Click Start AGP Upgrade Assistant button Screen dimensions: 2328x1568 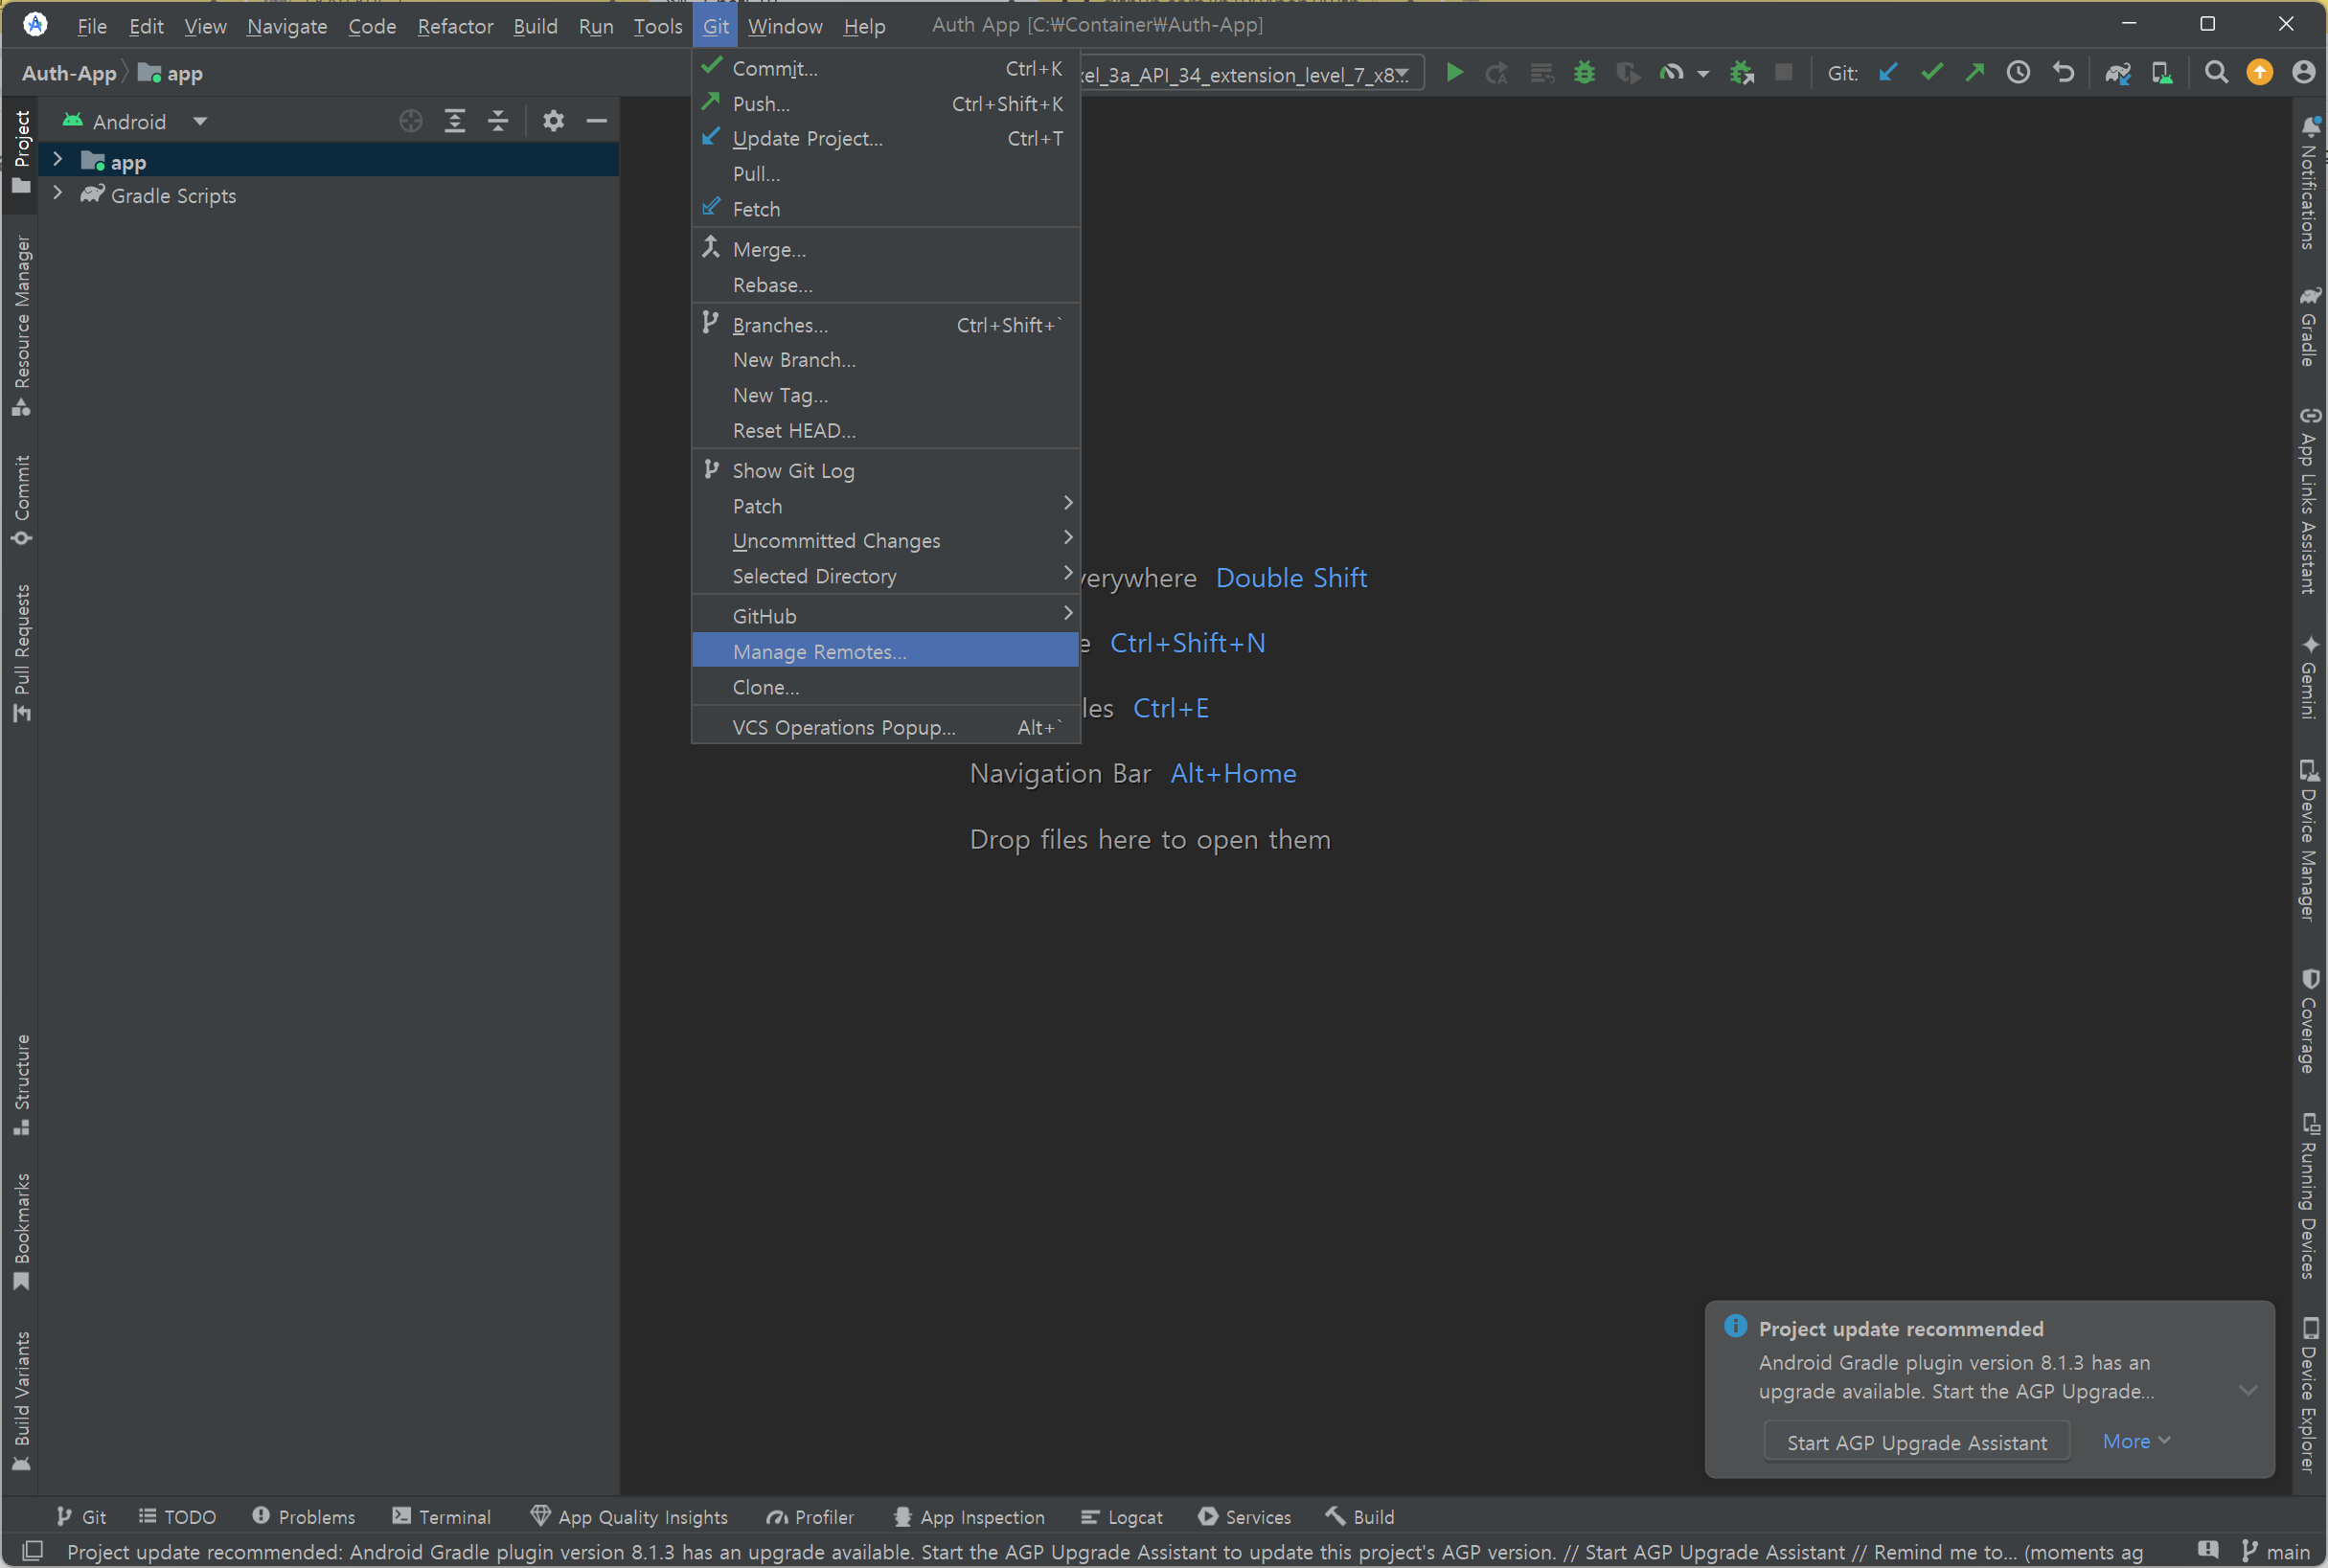[x=1916, y=1442]
